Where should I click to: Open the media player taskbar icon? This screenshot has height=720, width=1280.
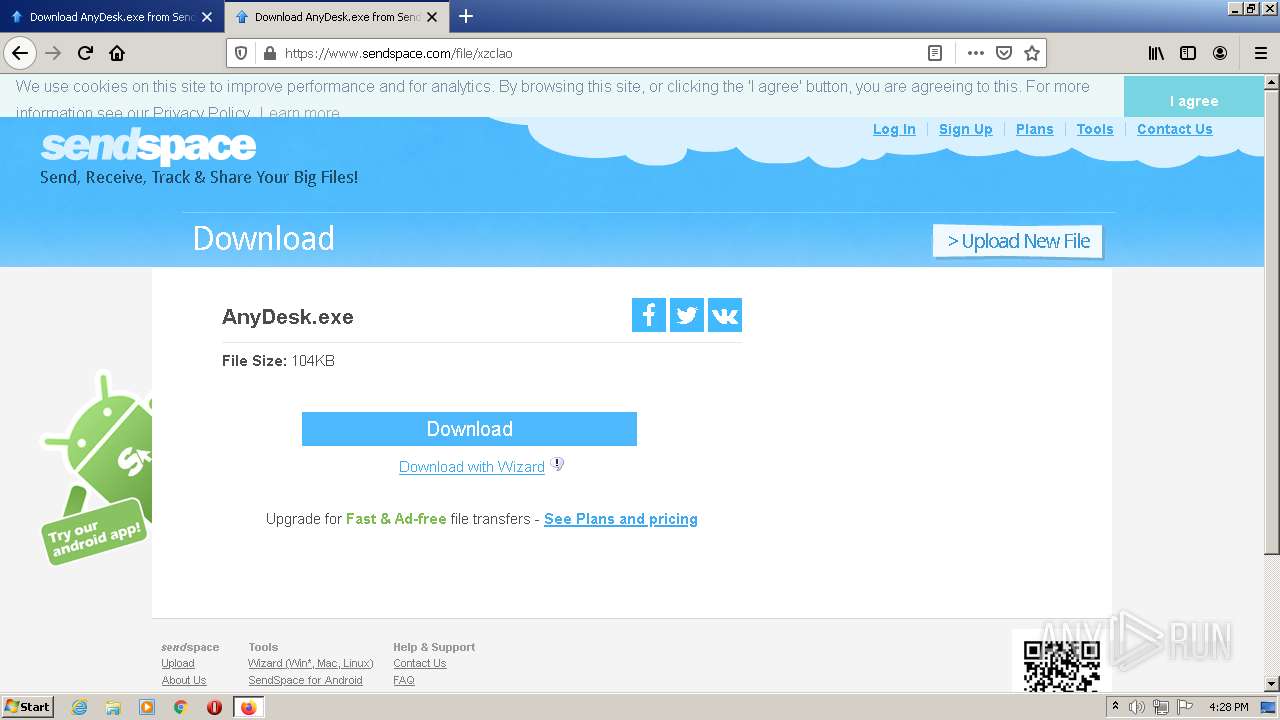147,707
